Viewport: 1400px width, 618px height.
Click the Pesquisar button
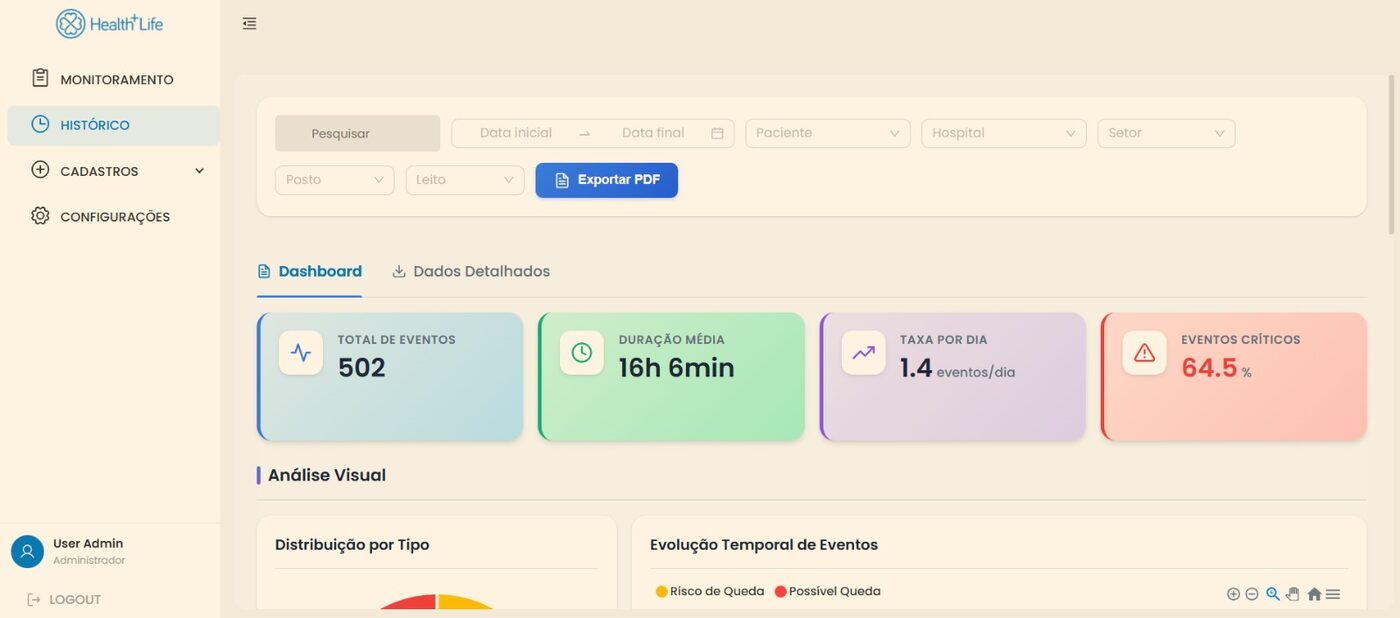(357, 133)
